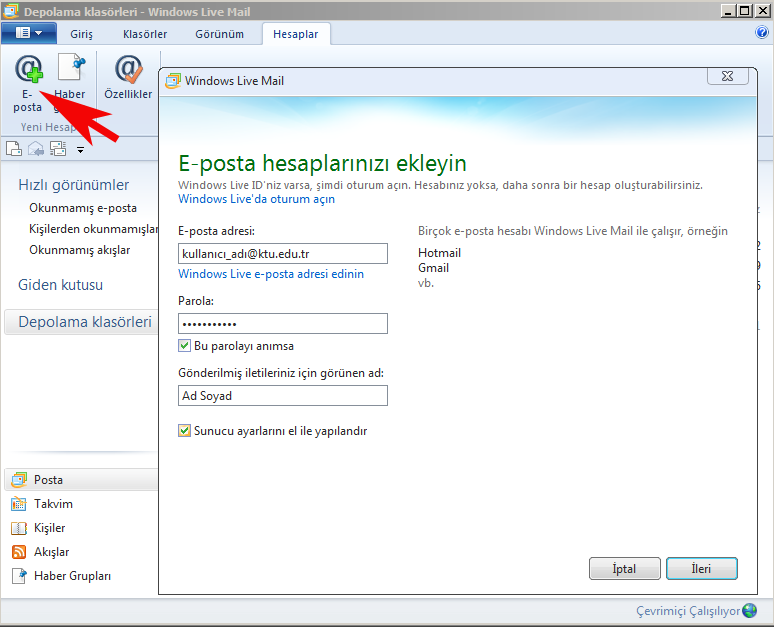Click the Parola password field
This screenshot has width=774, height=627.
283,324
